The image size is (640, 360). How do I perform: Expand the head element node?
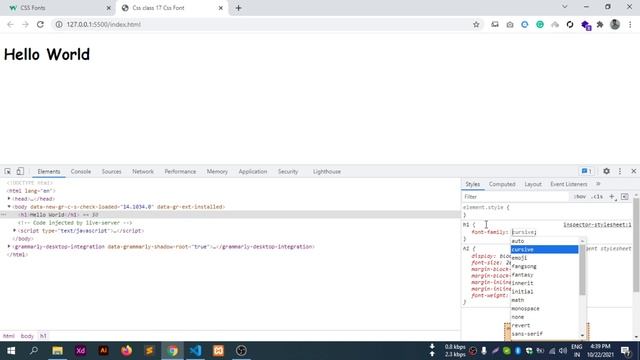coord(9,198)
